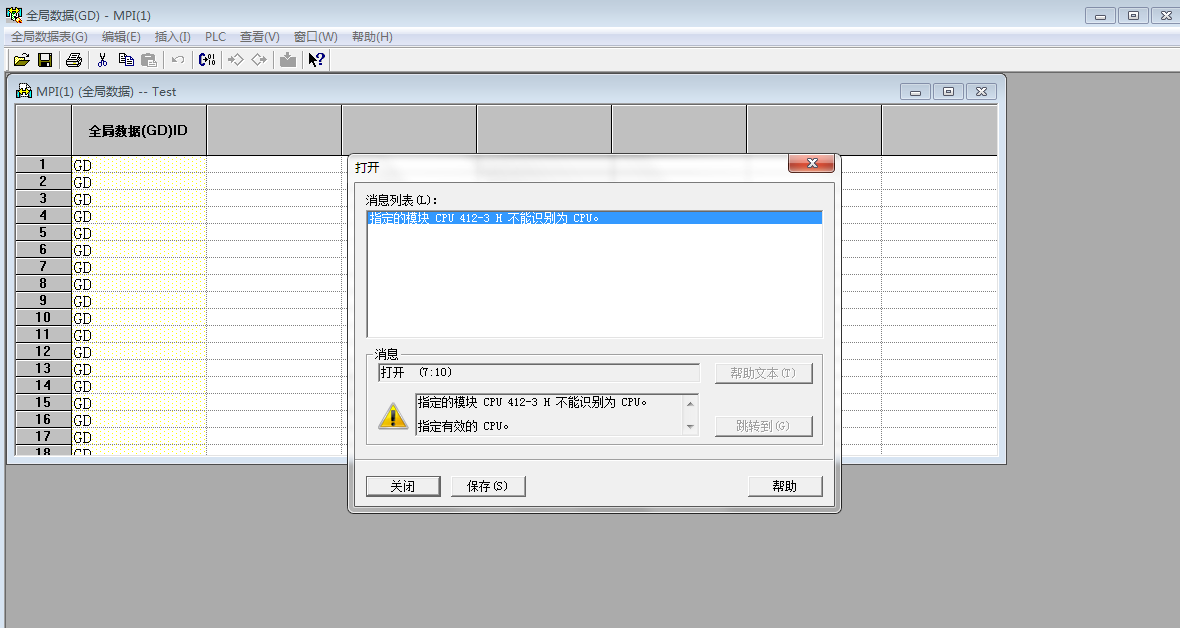The height and width of the screenshot is (628, 1180).
Task: Click the arrow-out-of-diamond toolbar icon
Action: tap(259, 59)
